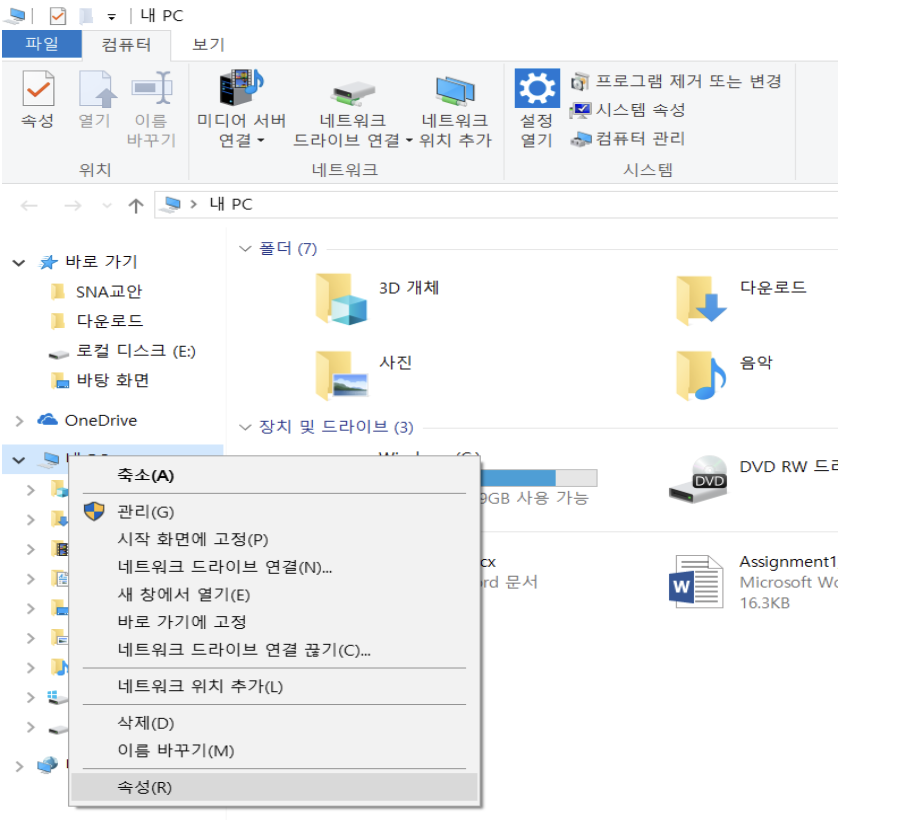Image resolution: width=912 pixels, height=820 pixels.
Task: Select 로컬 디스크 (E:) in navigation pane
Action: click(x=136, y=351)
